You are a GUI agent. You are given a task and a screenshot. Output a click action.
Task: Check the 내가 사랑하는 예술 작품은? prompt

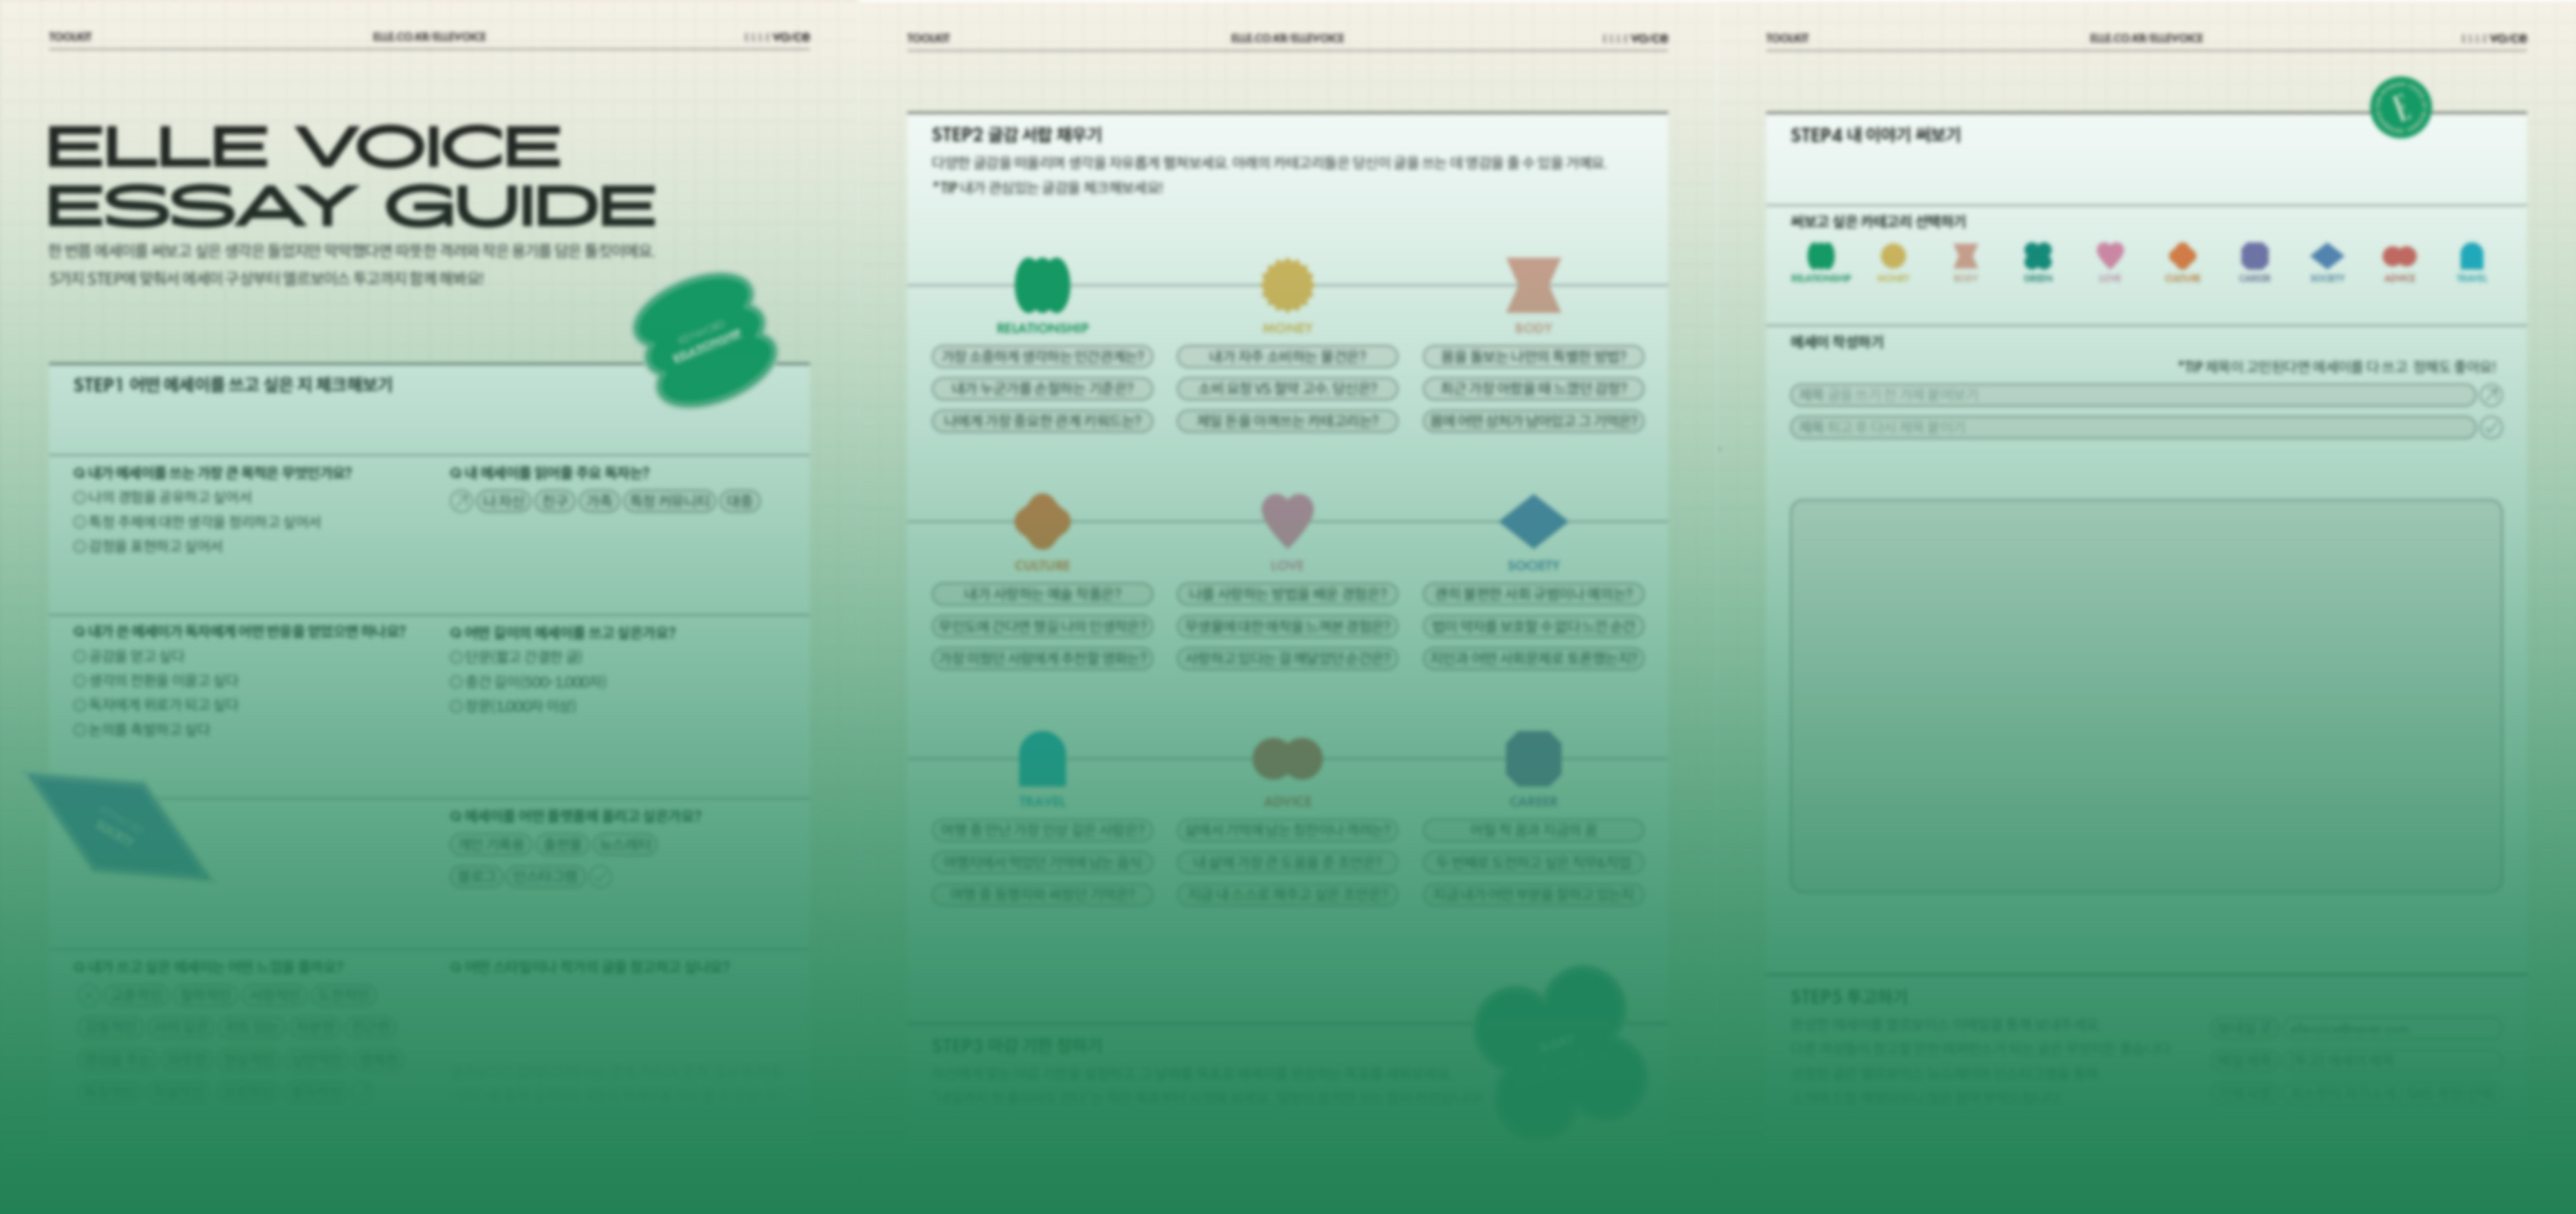point(1042,594)
